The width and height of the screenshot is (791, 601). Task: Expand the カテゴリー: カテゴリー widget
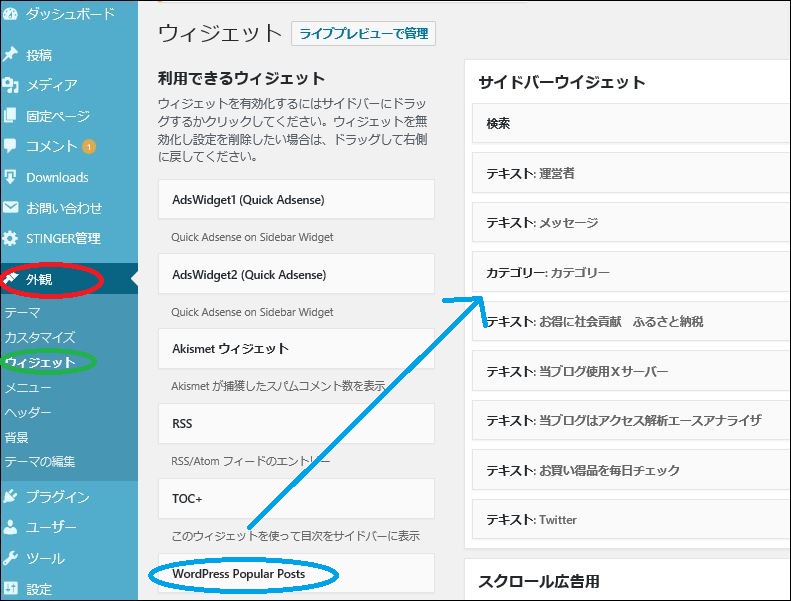[x=631, y=272]
